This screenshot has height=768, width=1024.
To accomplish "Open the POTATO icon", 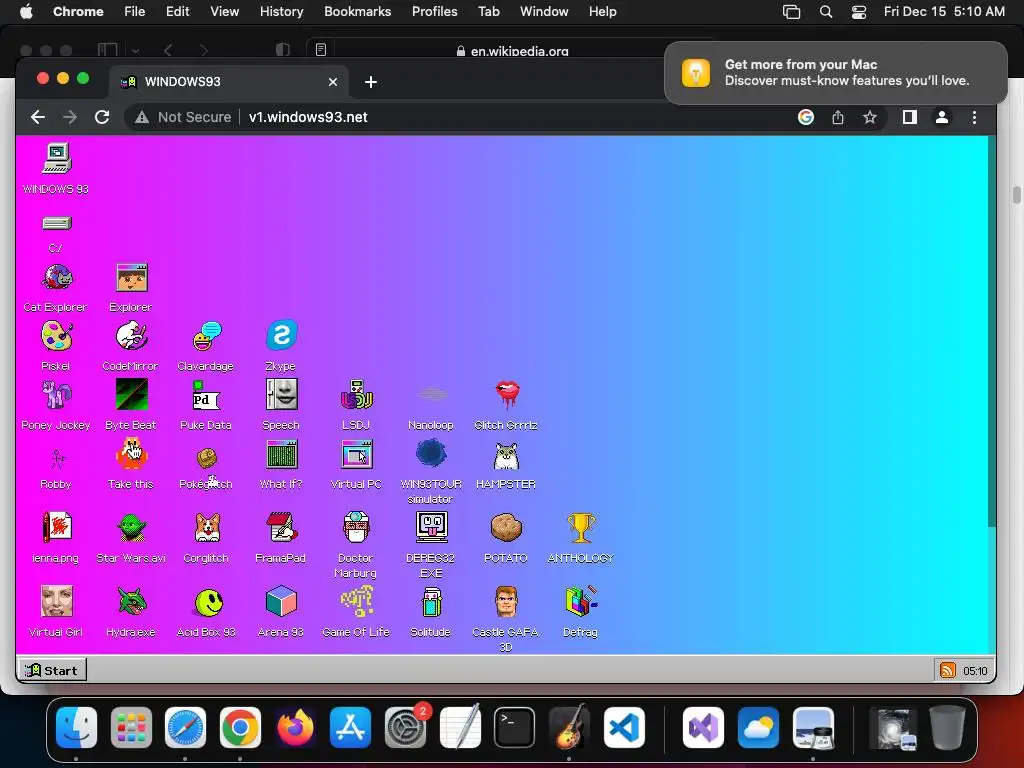I will [506, 528].
